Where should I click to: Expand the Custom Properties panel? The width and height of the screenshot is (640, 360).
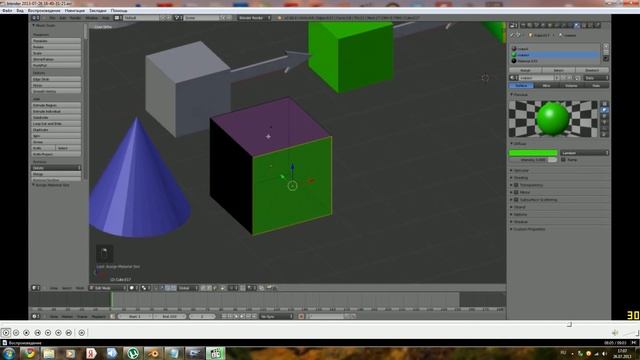point(528,229)
